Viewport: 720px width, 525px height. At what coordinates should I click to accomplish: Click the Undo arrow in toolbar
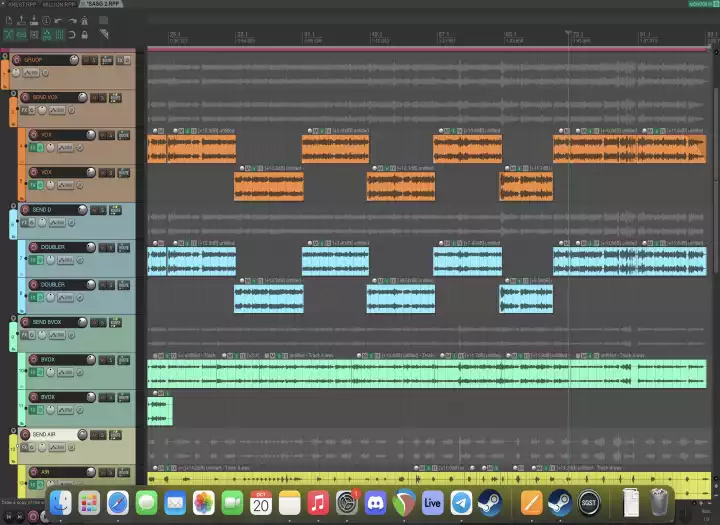(x=58, y=20)
